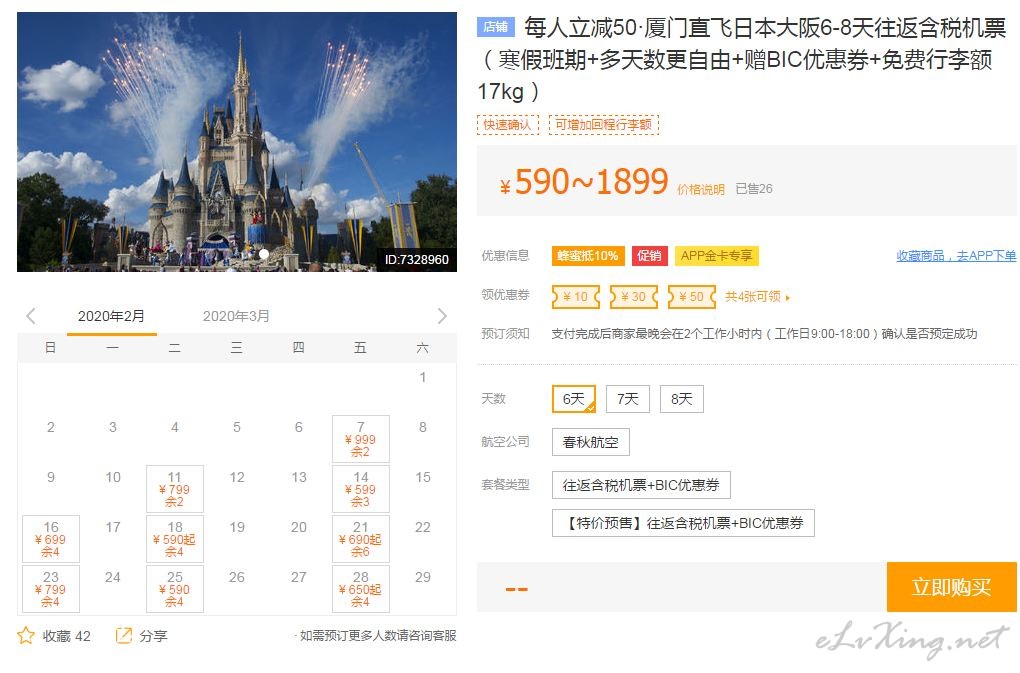
Task: Click the 可增加回程行李额 tag
Action: pos(604,124)
